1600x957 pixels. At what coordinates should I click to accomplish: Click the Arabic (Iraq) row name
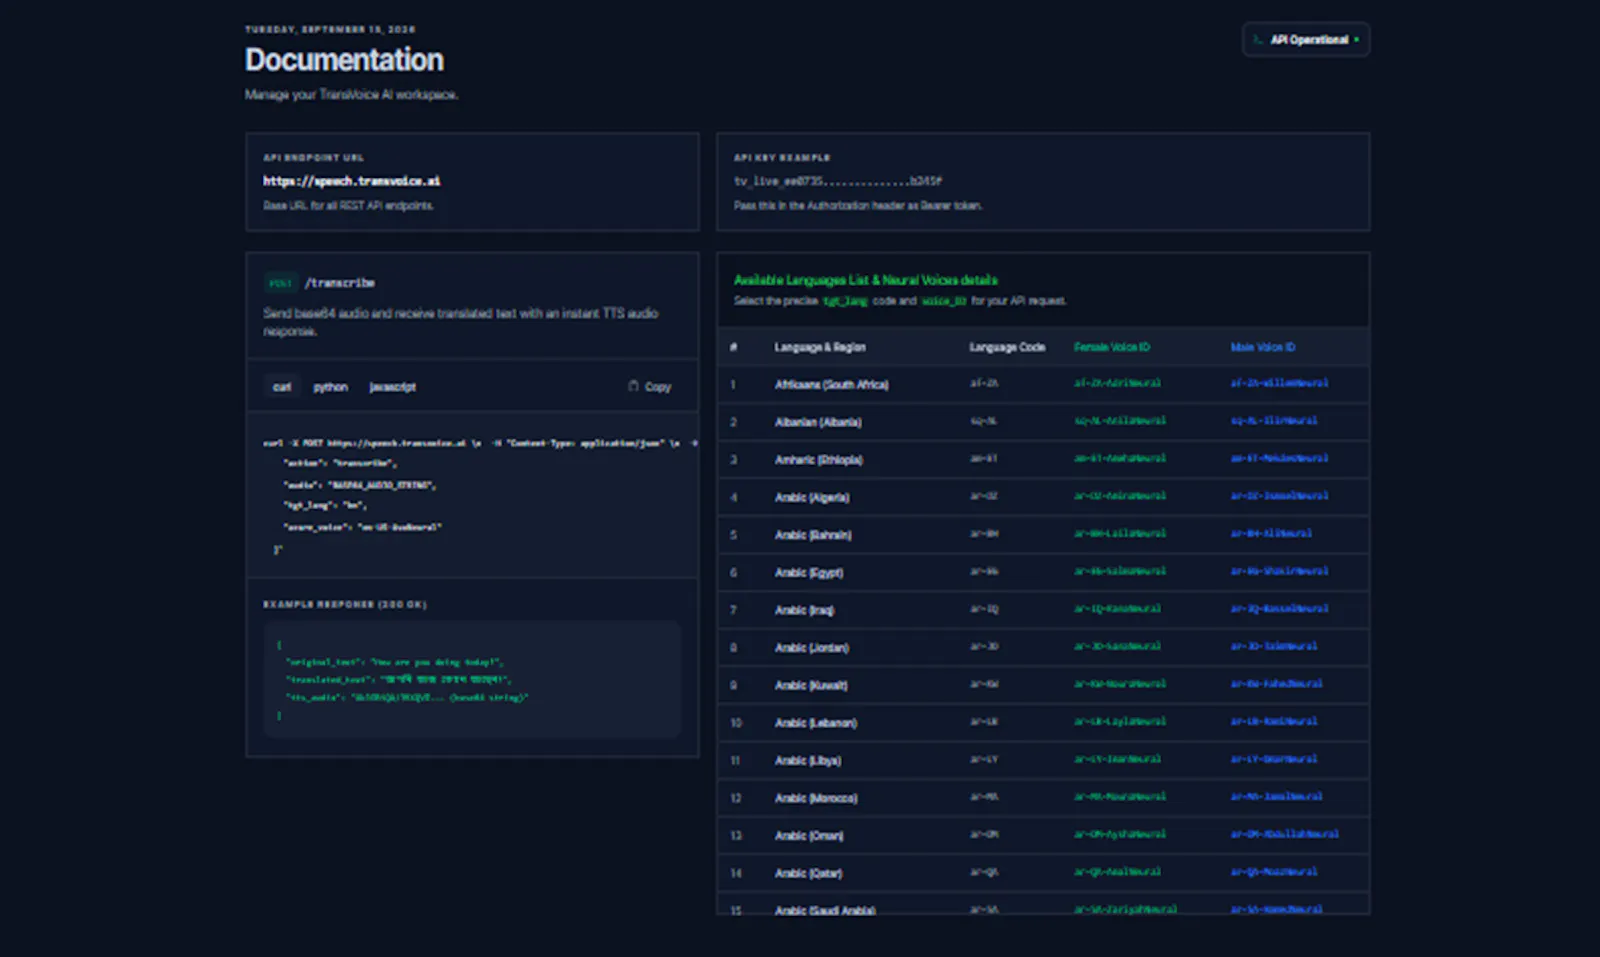pyautogui.click(x=804, y=610)
